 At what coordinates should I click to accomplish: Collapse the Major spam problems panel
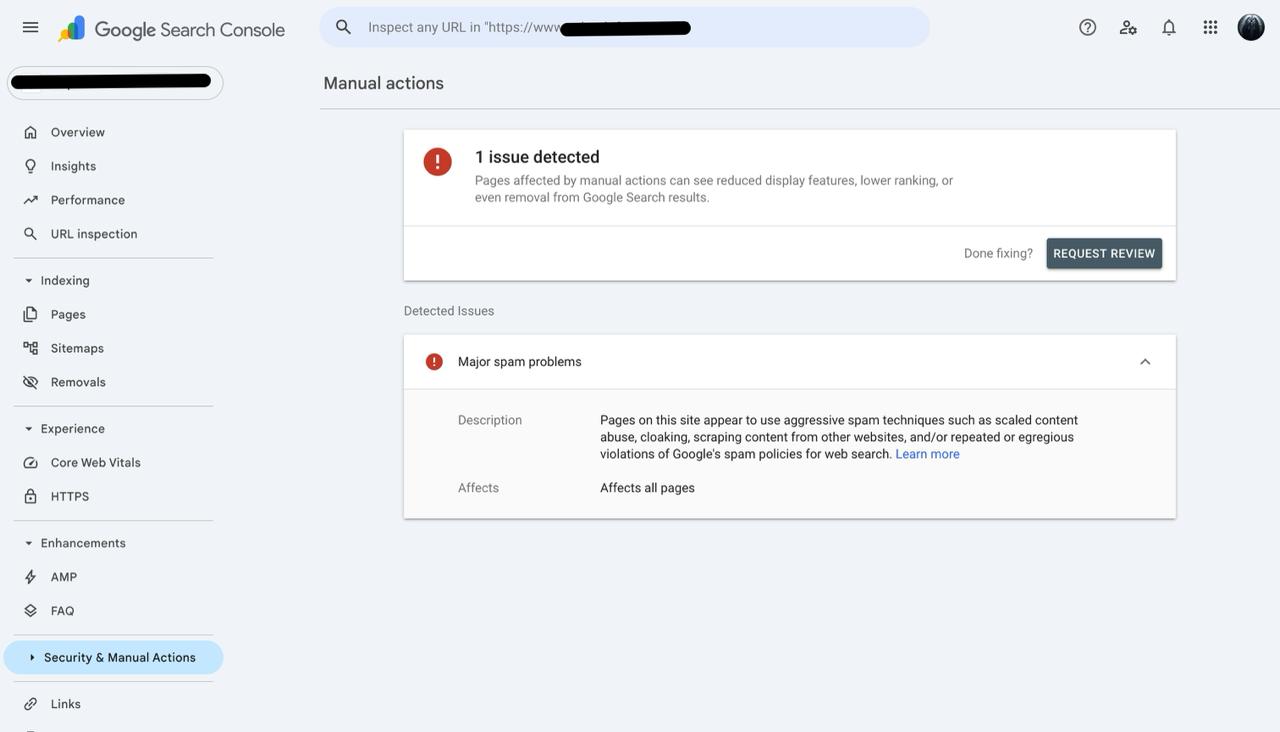click(x=1145, y=362)
